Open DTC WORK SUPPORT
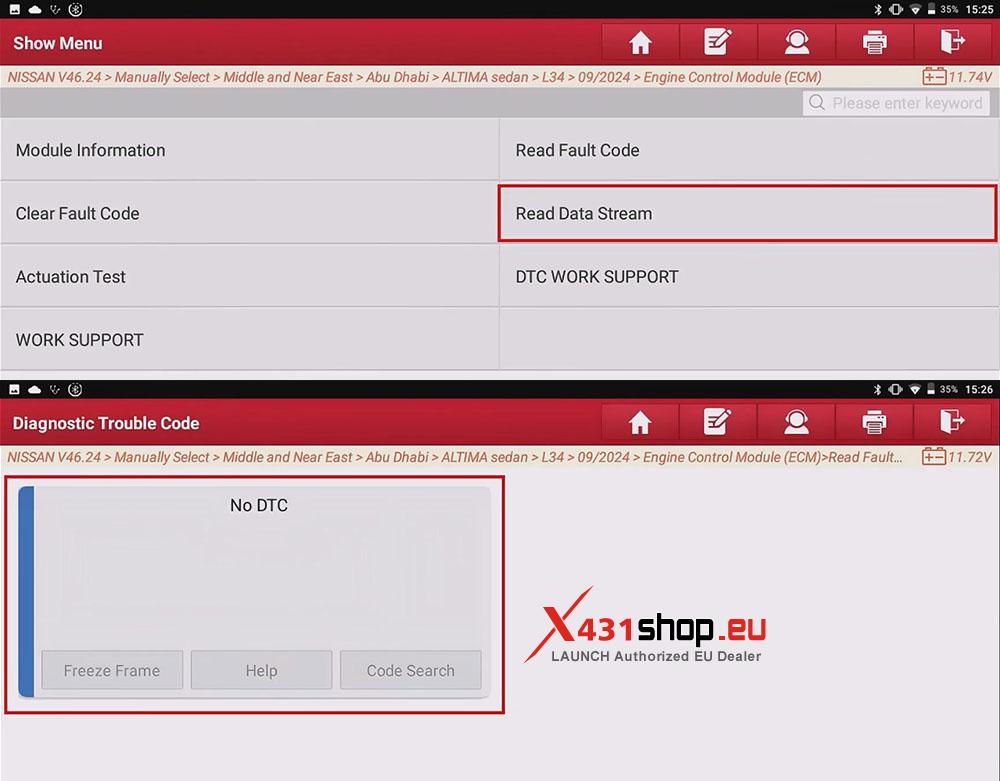The image size is (1000, 781). [749, 276]
